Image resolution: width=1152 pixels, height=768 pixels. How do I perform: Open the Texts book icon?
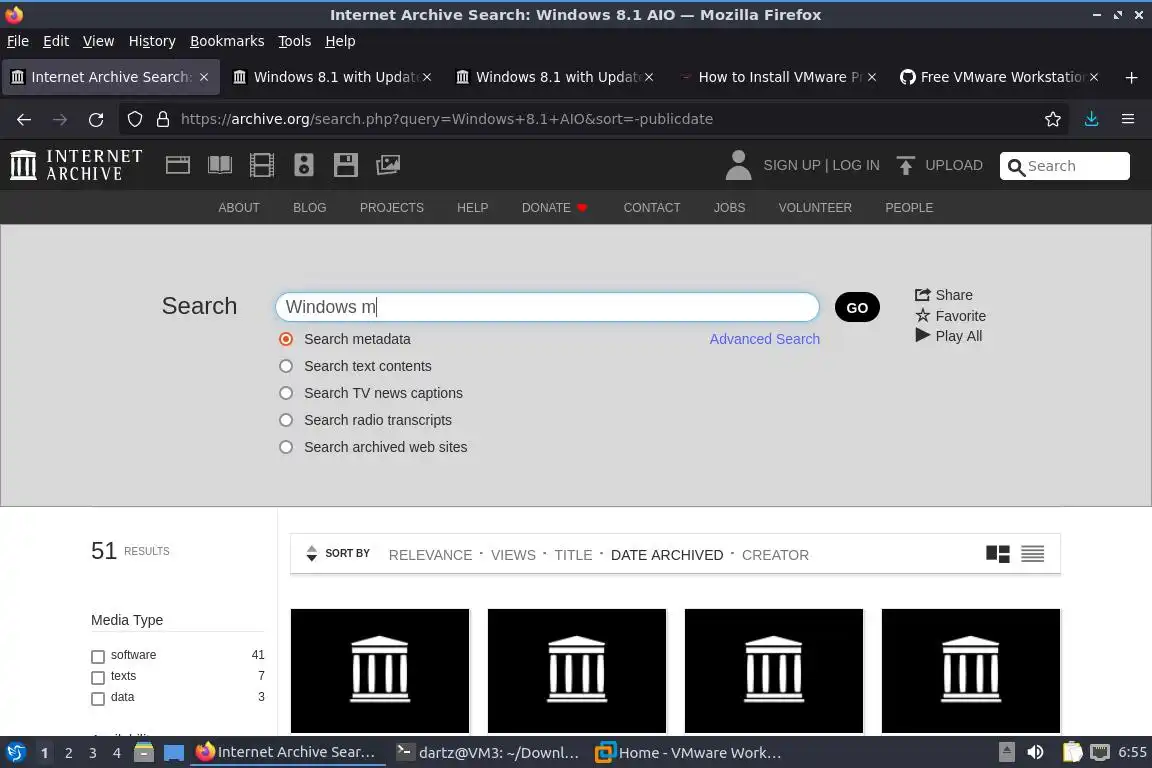[x=220, y=165]
